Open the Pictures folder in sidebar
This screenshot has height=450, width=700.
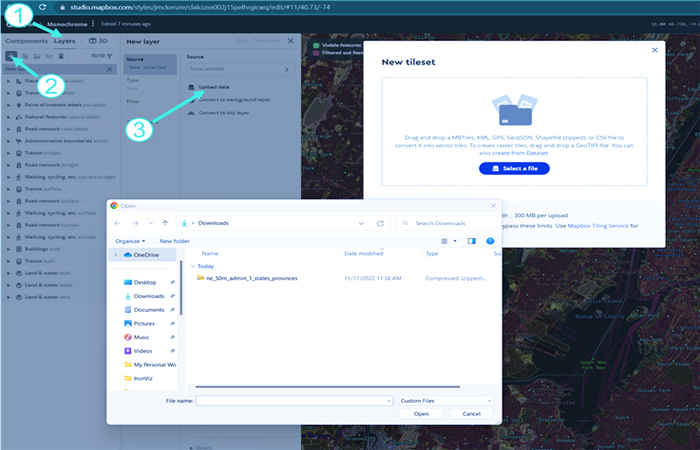[x=144, y=324]
